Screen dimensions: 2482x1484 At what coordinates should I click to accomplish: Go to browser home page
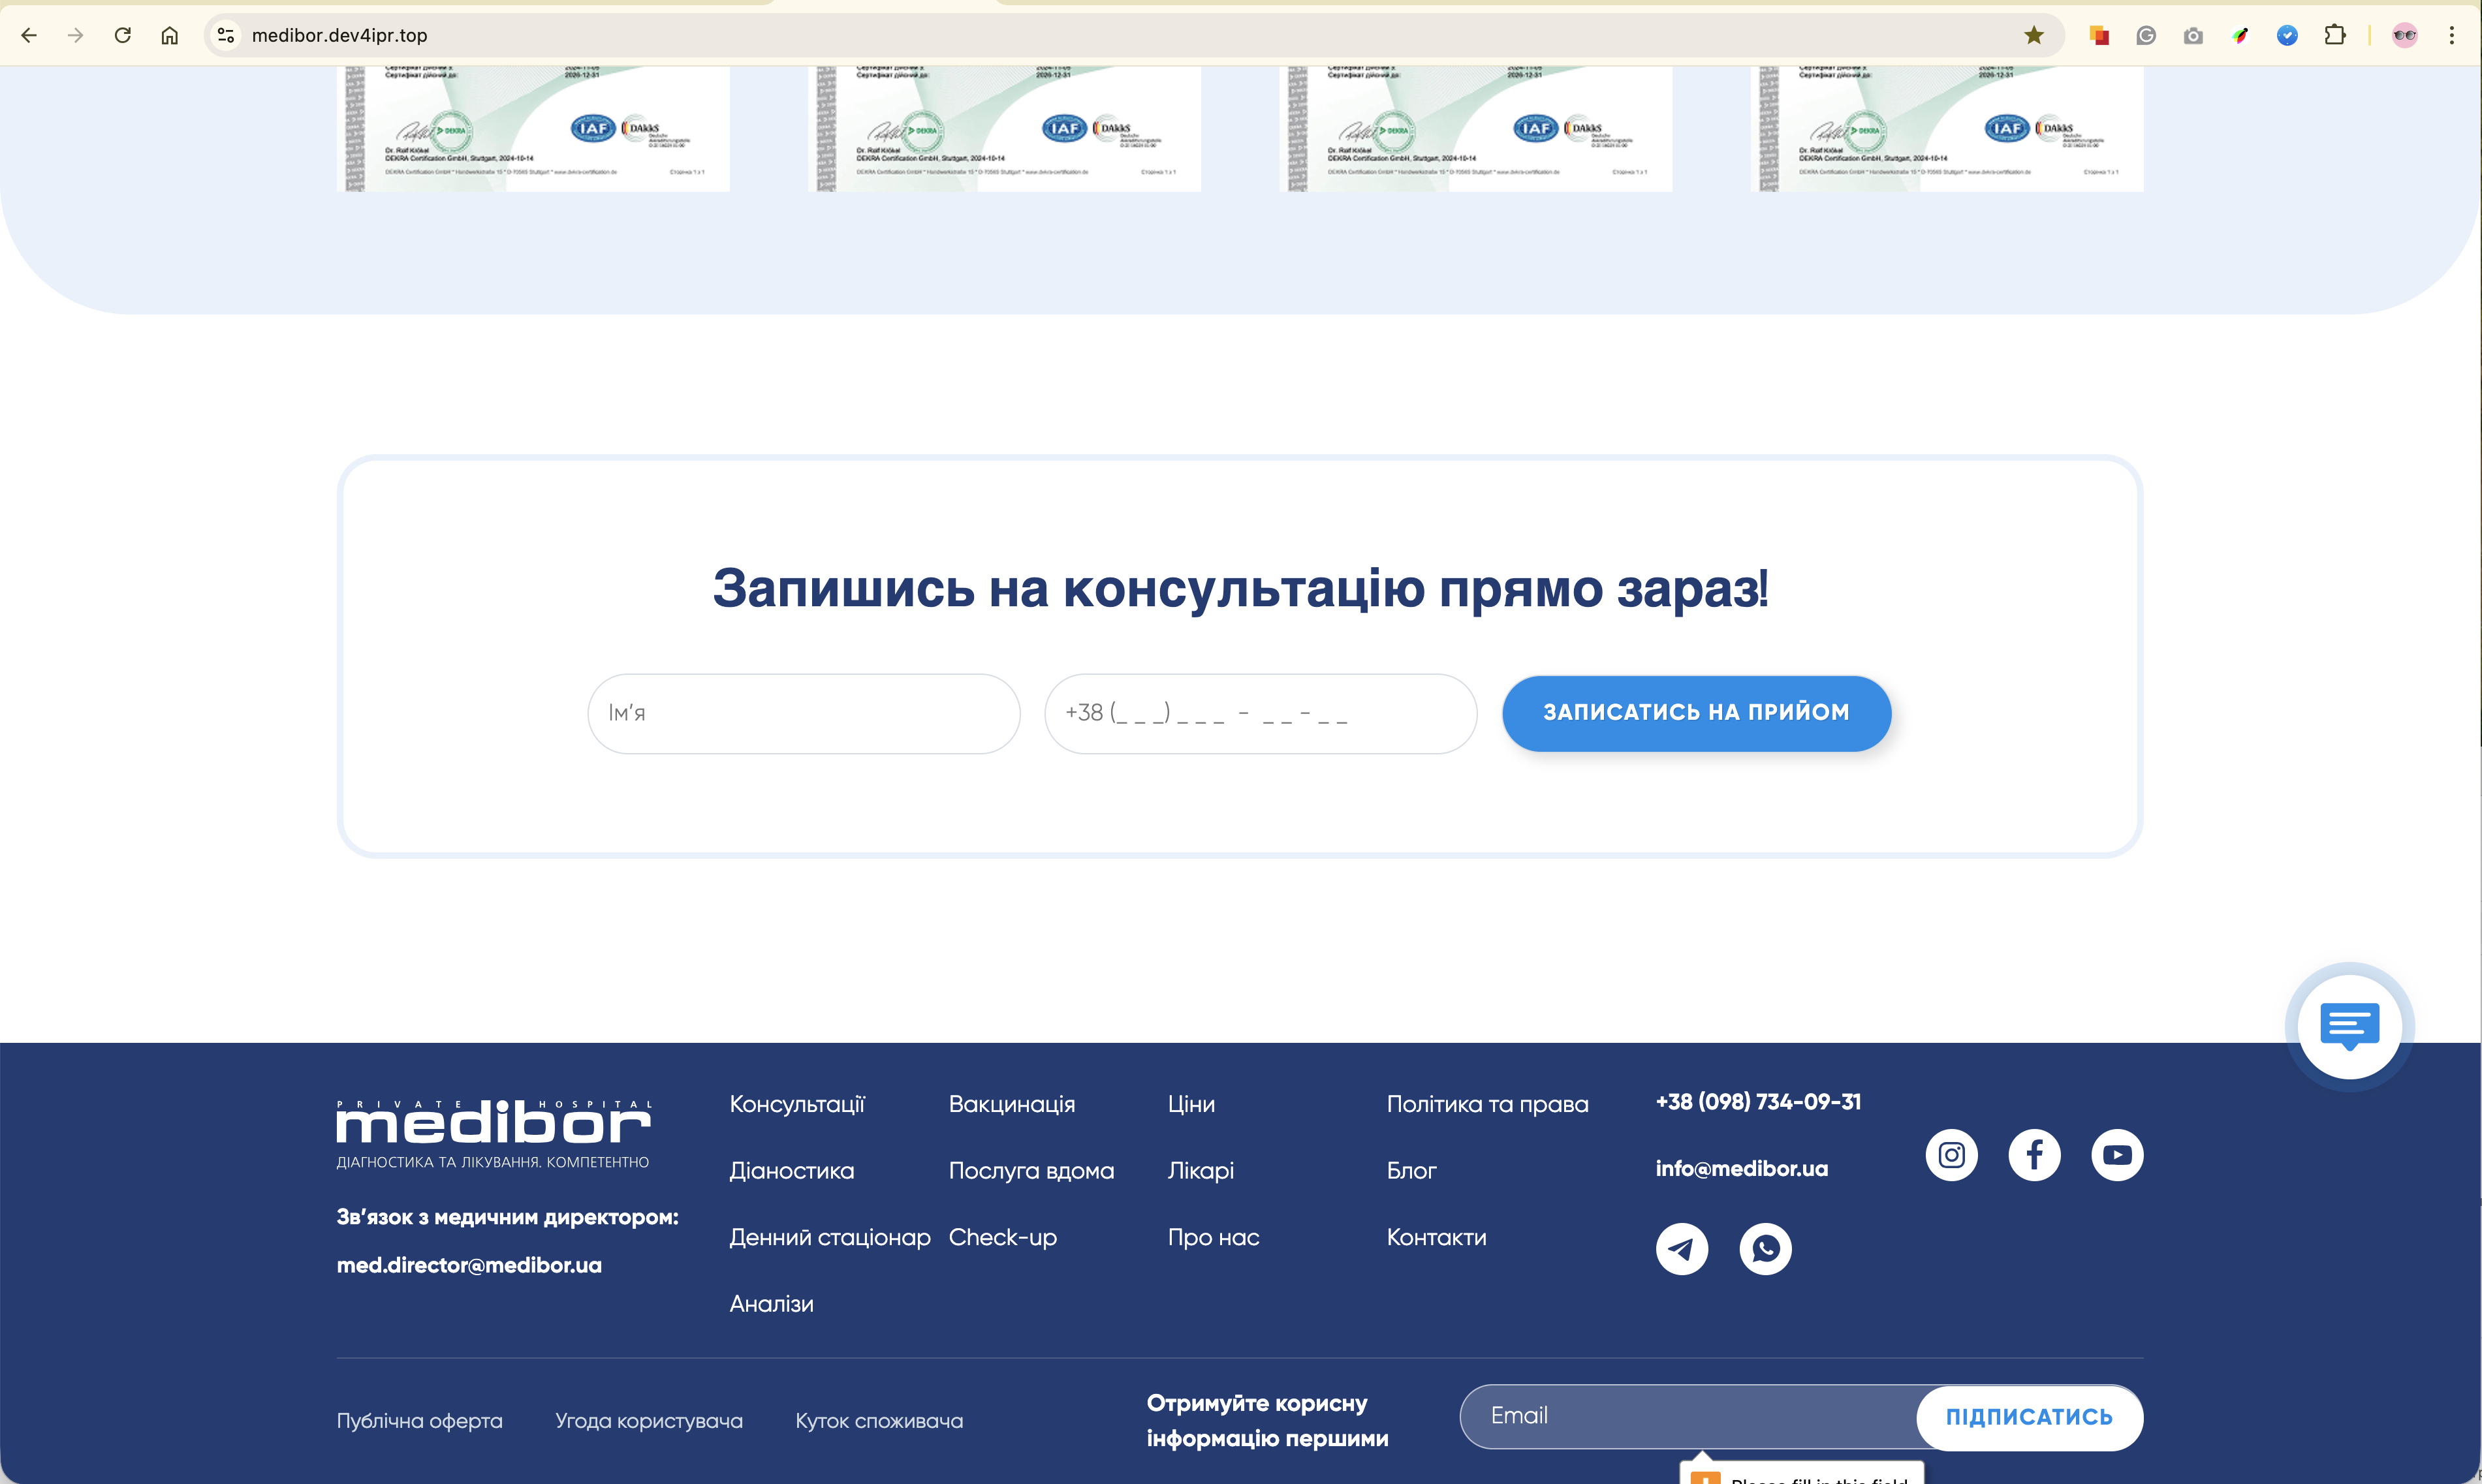point(170,36)
